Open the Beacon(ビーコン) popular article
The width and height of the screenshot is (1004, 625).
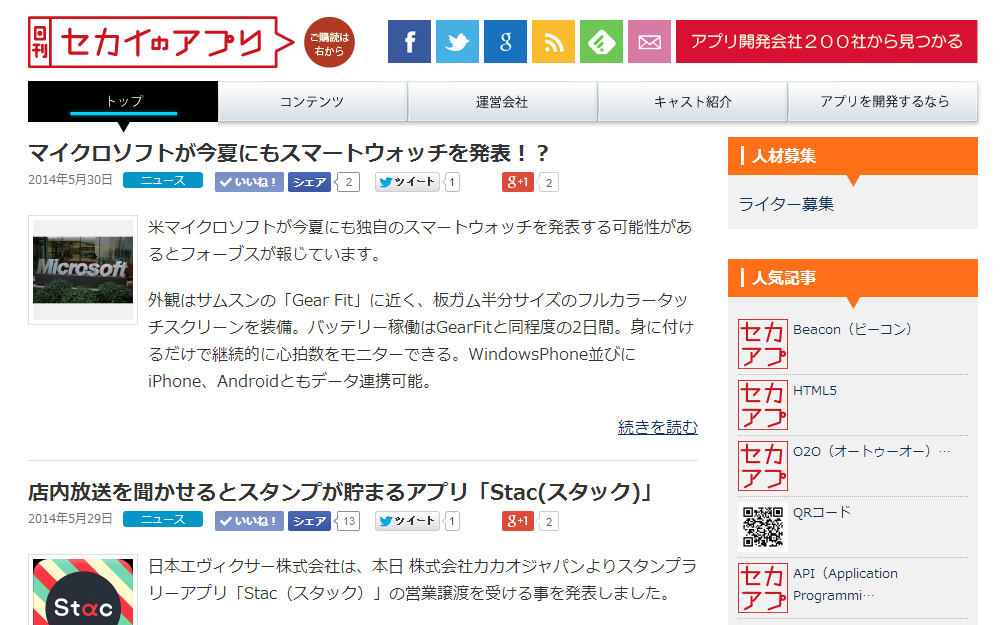852,329
